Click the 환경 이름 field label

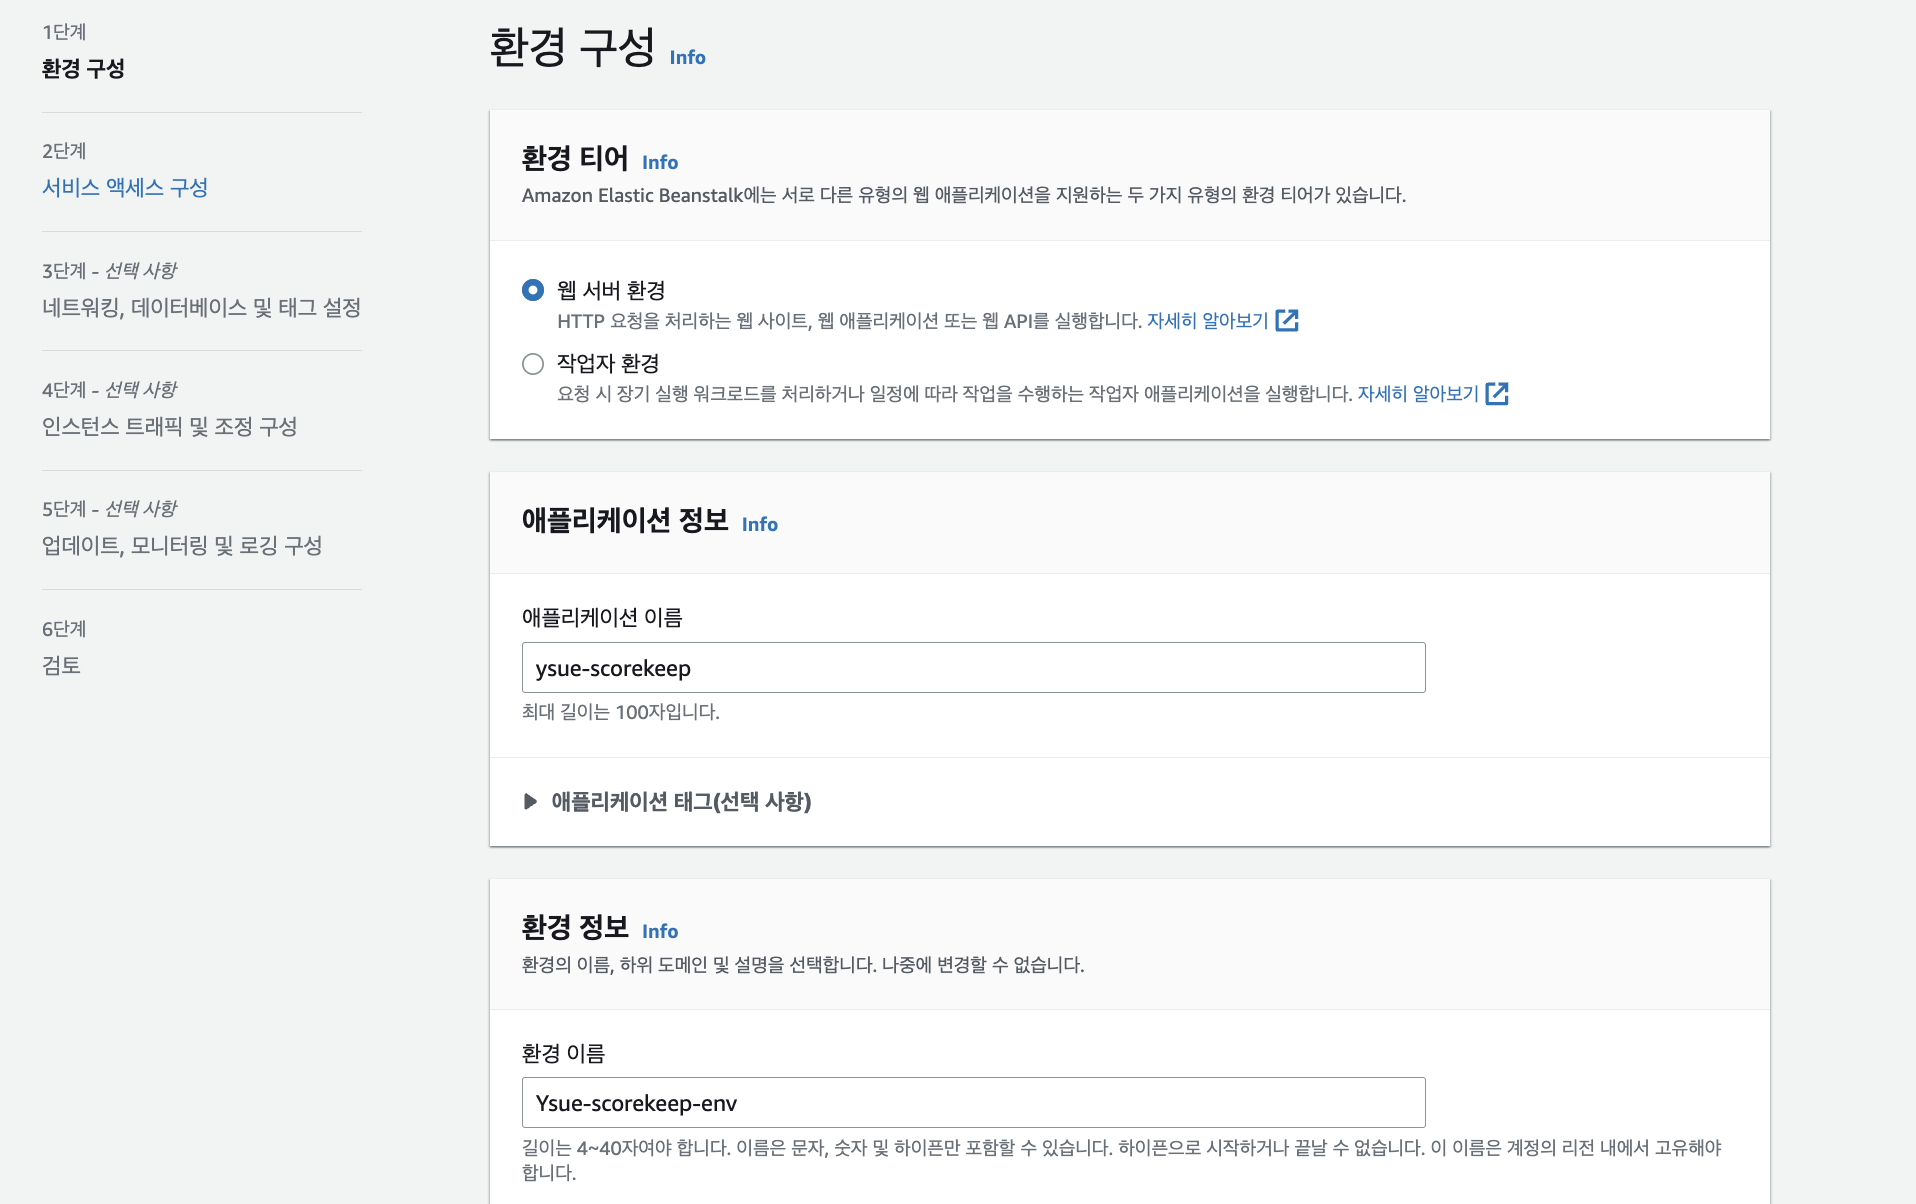tap(563, 1054)
